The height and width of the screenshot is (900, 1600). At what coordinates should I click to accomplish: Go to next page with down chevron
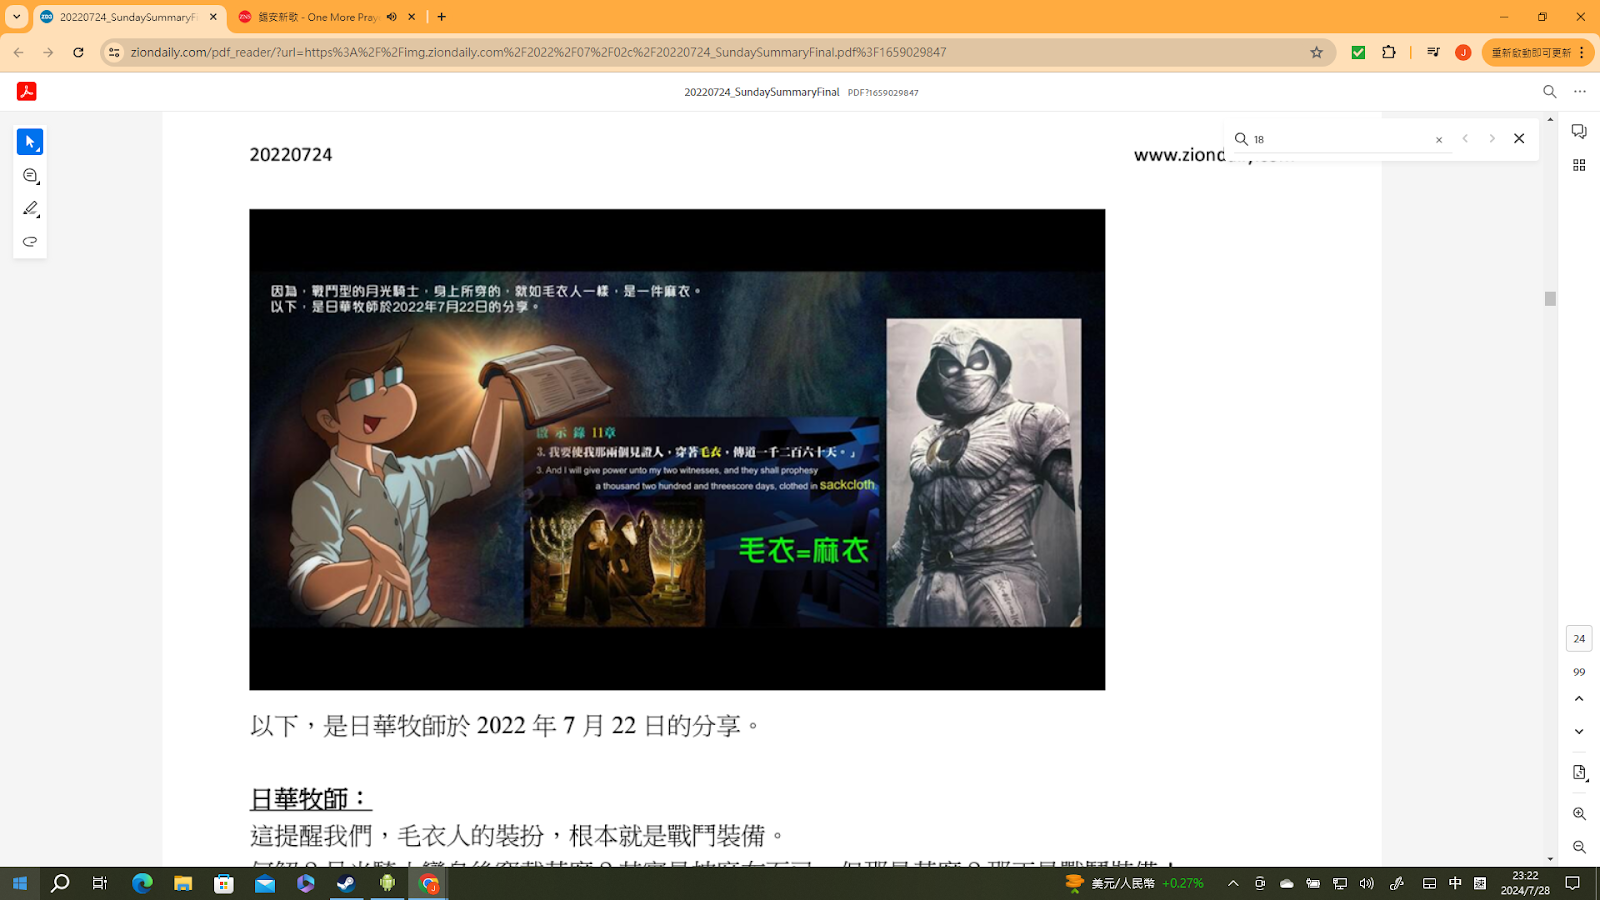[1579, 732]
